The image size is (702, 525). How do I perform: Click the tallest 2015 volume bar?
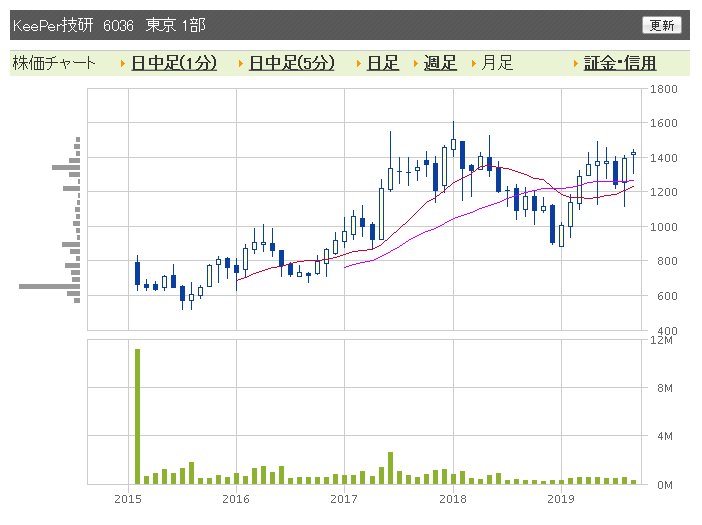pyautogui.click(x=137, y=416)
